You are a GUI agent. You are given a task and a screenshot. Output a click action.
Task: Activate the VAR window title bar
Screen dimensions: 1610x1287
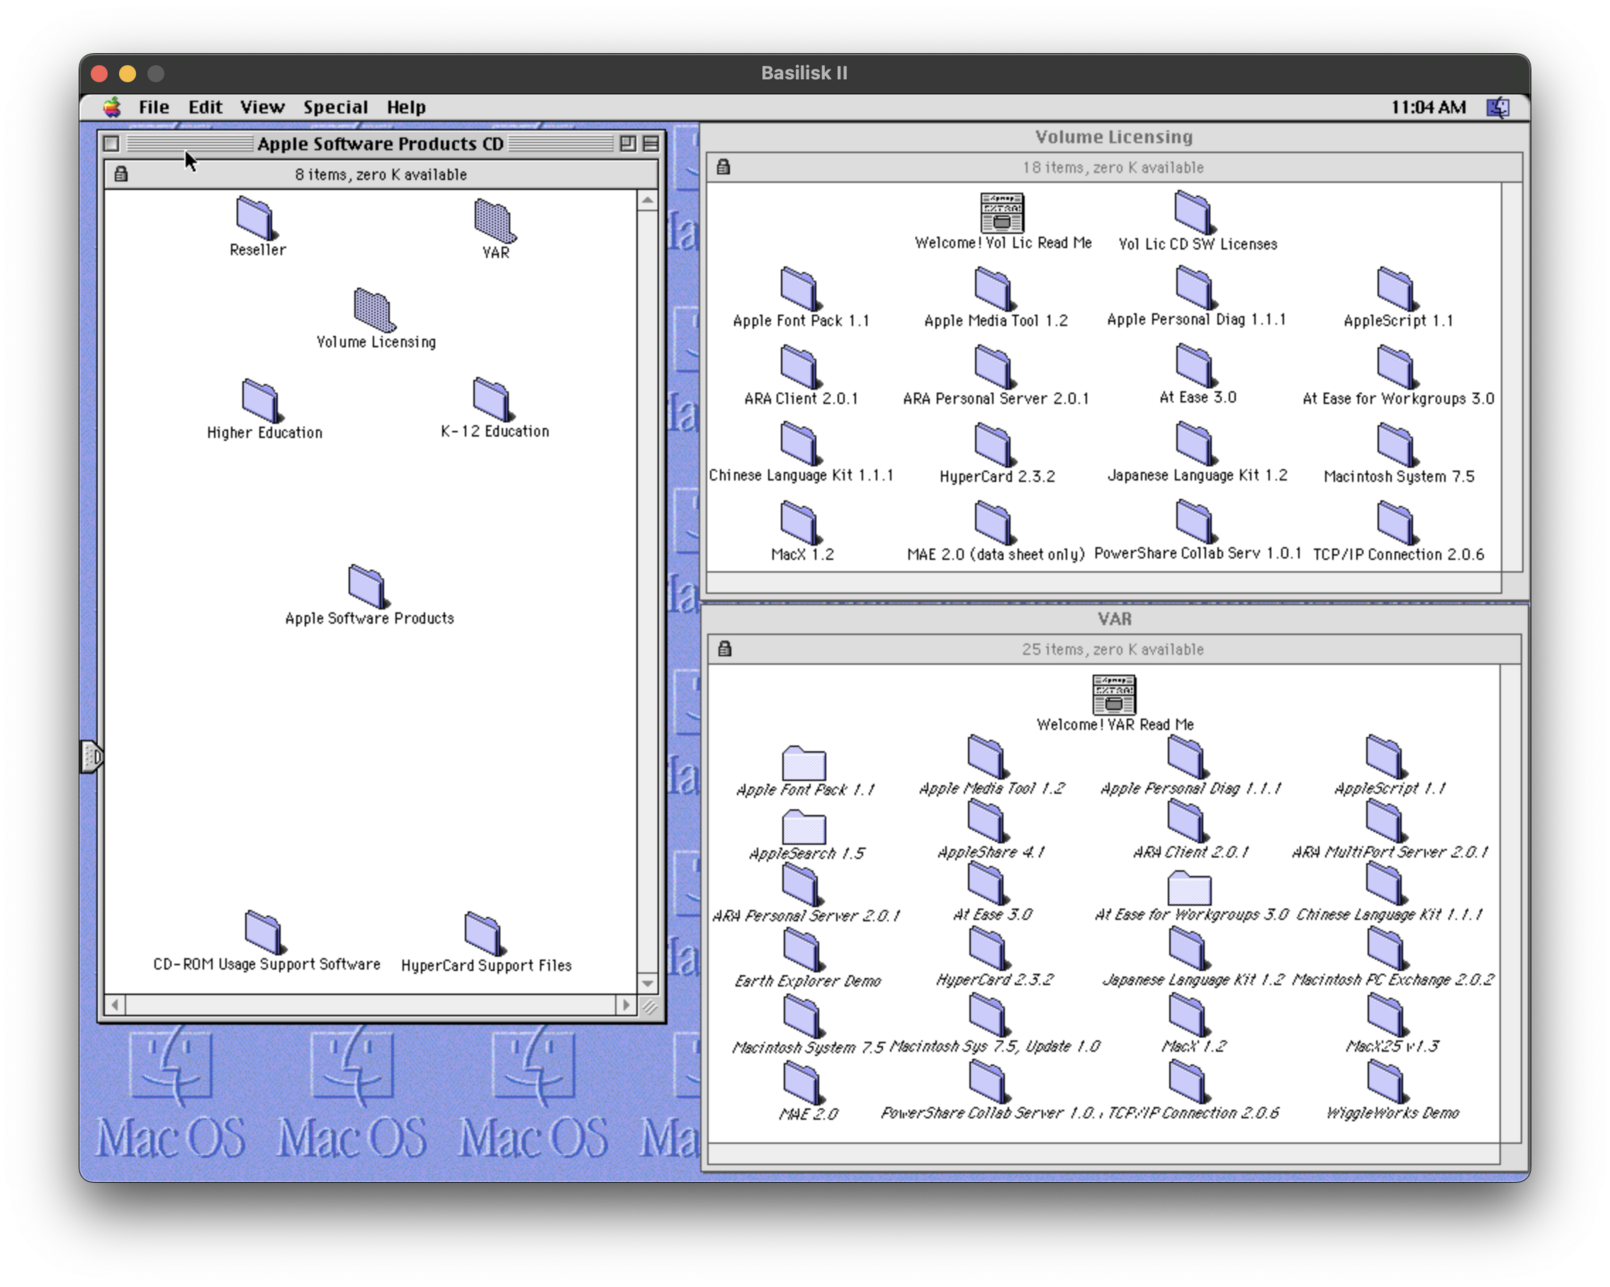1114,619
